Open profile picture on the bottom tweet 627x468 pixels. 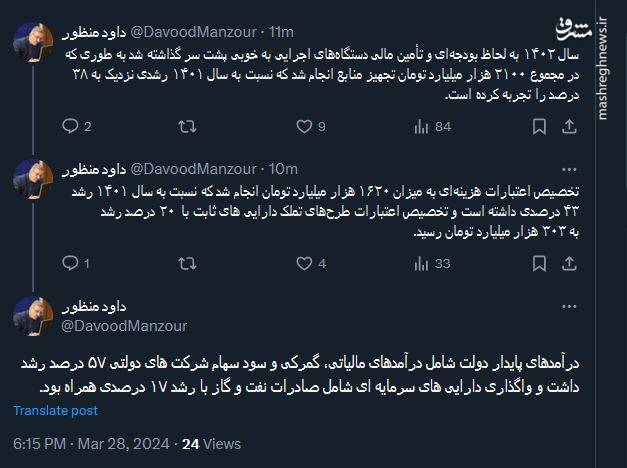click(x=33, y=315)
